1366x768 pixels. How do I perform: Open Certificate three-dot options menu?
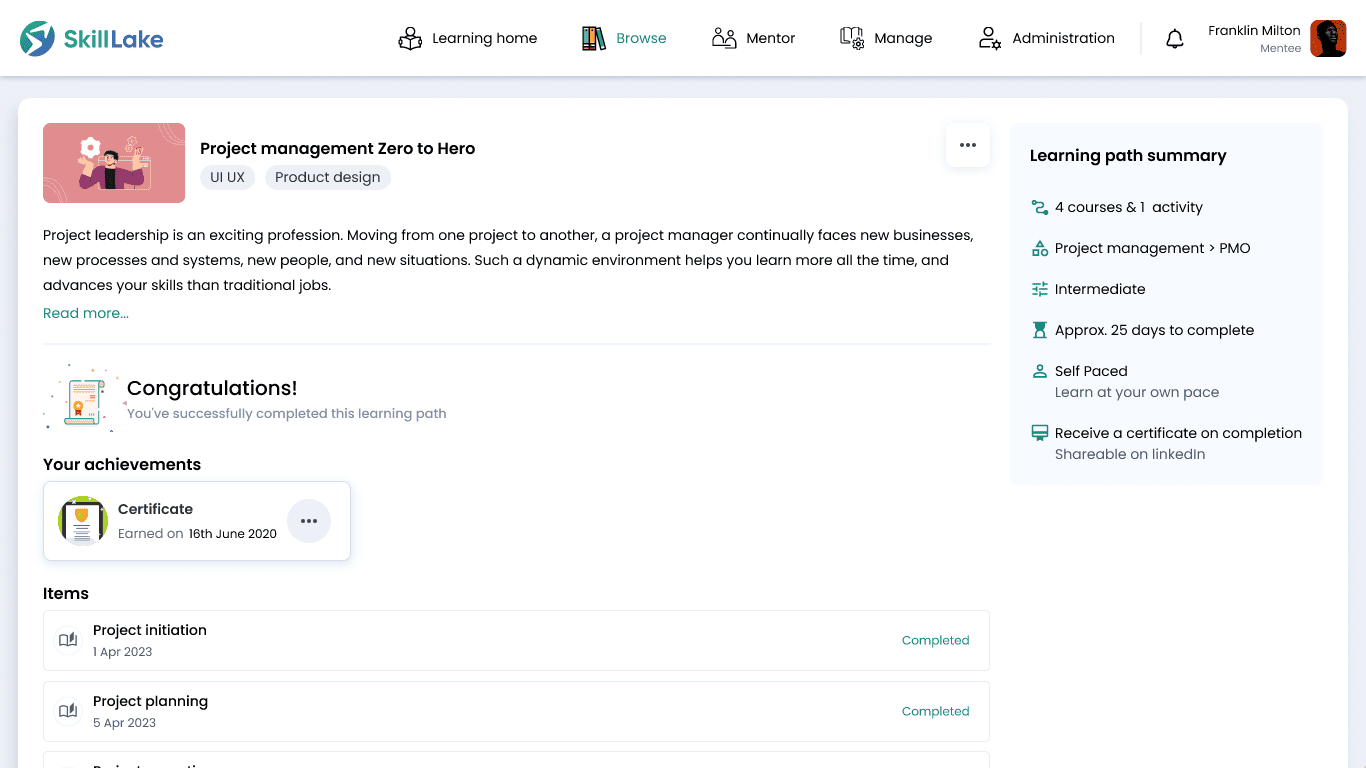pos(309,521)
